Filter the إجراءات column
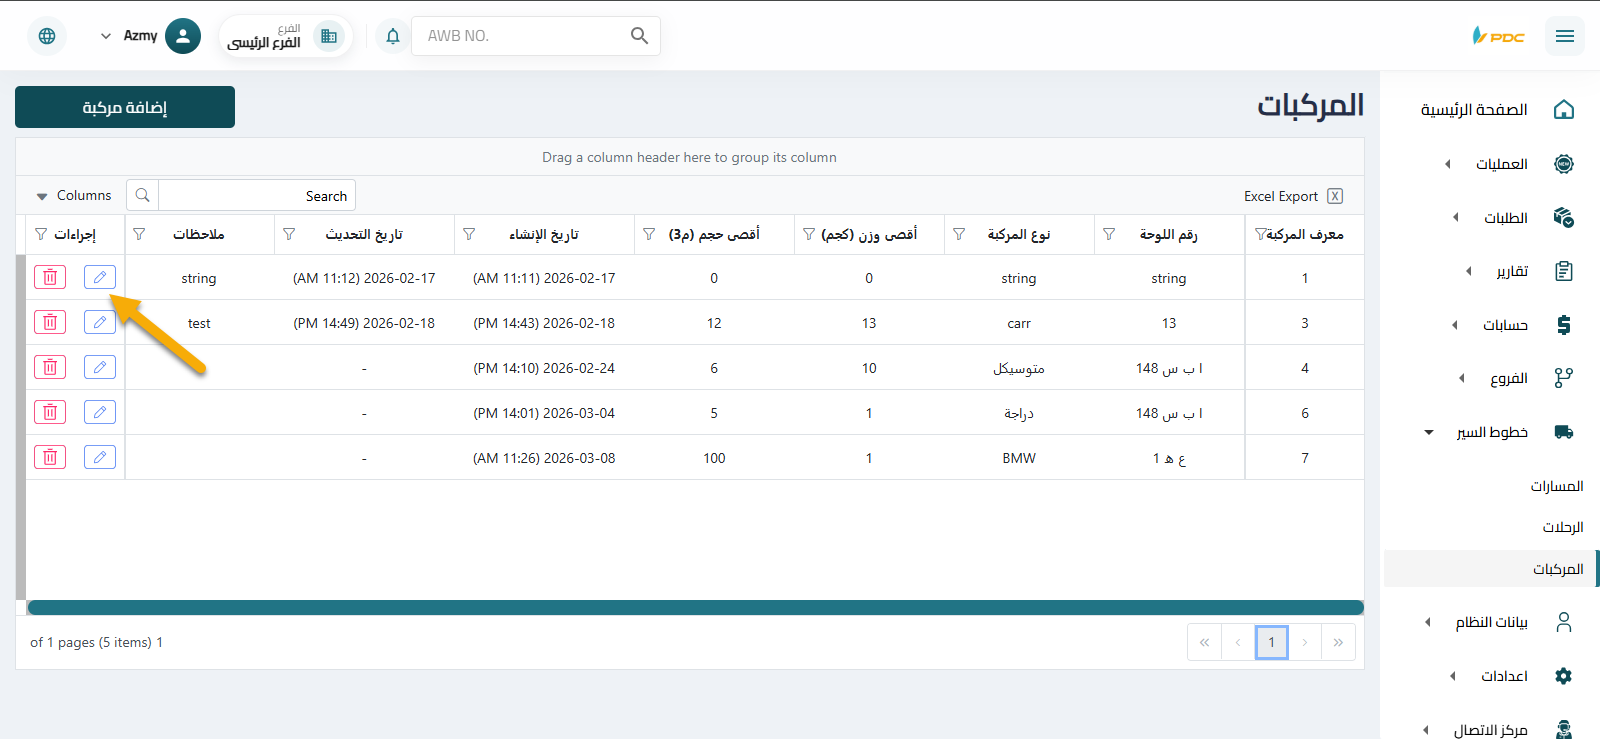1600x739 pixels. point(41,234)
